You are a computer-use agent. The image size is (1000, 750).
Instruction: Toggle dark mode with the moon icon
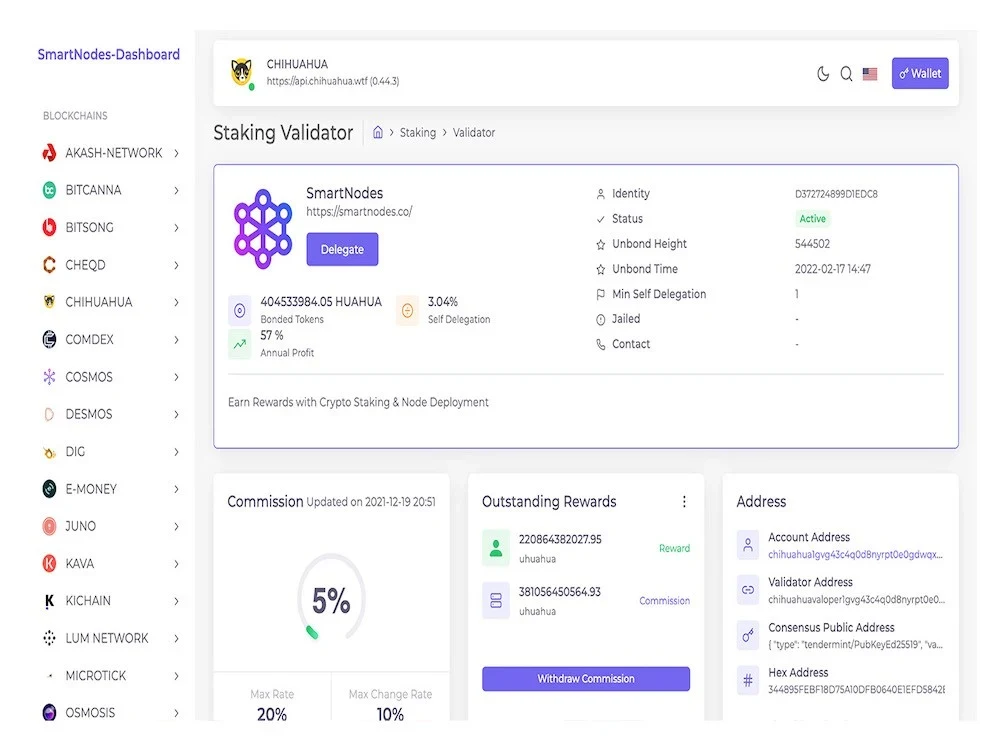click(x=823, y=74)
